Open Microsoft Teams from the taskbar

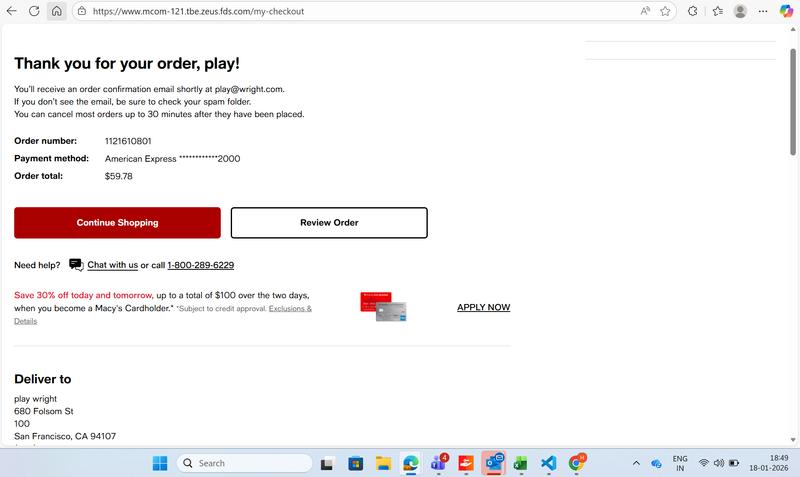pos(437,463)
